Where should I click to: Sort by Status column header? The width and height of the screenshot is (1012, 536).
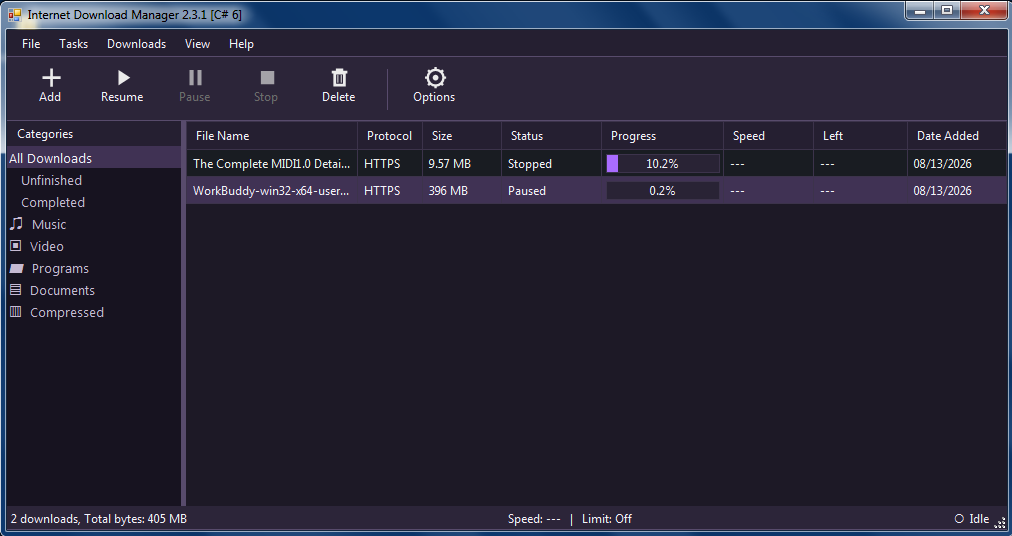pyautogui.click(x=551, y=136)
